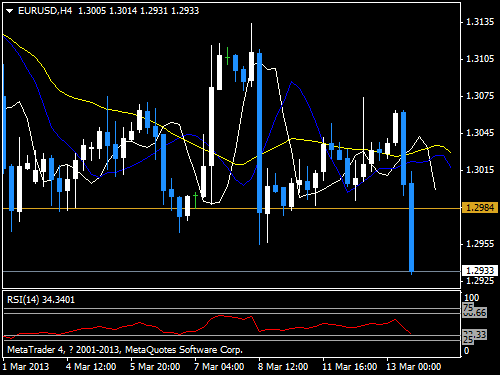Click the 1.2925 price scale value
Screen dimensions: 500x375
click(480, 281)
